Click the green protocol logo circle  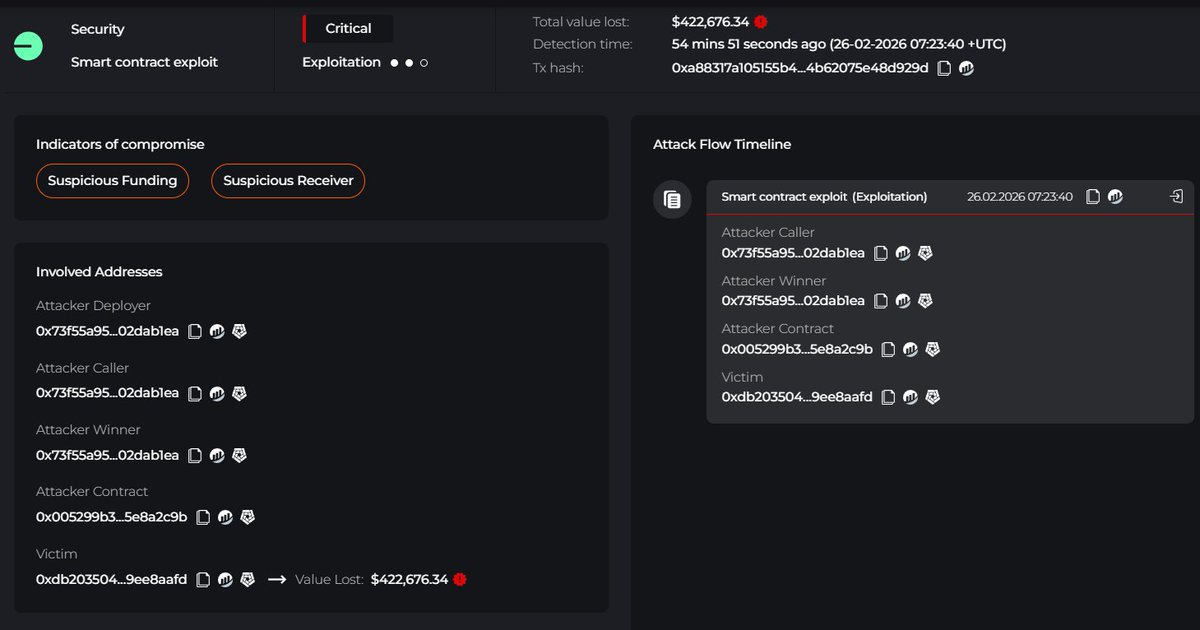pyautogui.click(x=28, y=45)
